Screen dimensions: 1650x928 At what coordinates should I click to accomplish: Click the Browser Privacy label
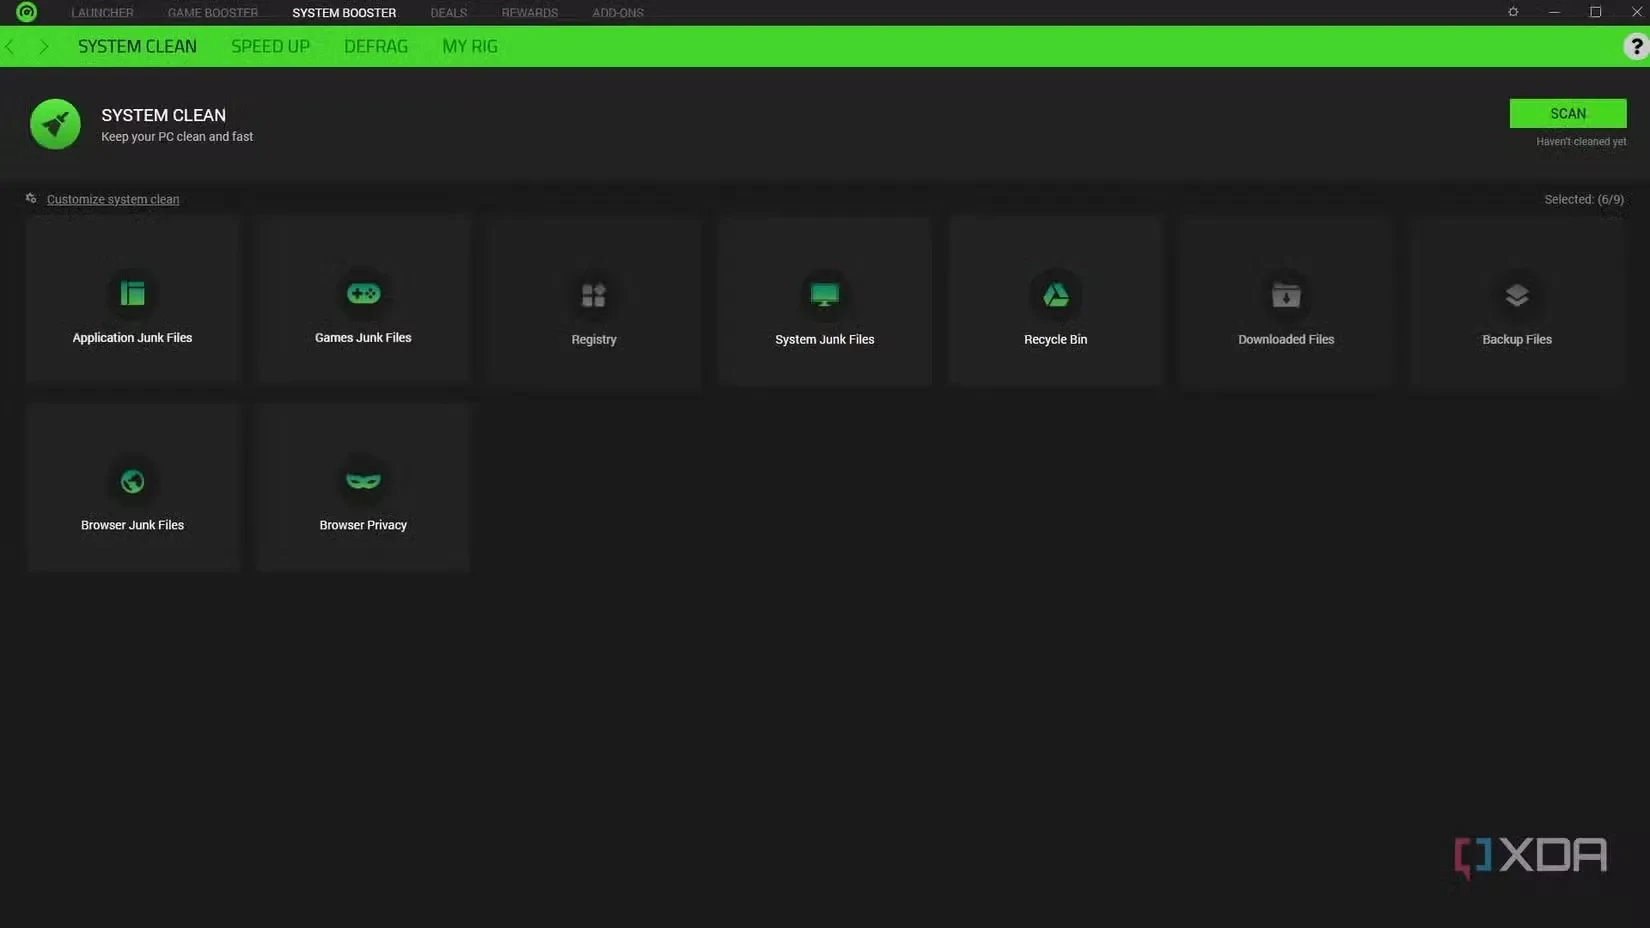pos(363,525)
